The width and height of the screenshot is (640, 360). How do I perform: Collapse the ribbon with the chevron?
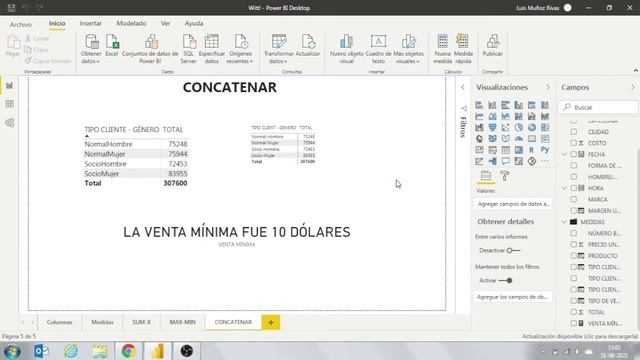[636, 71]
